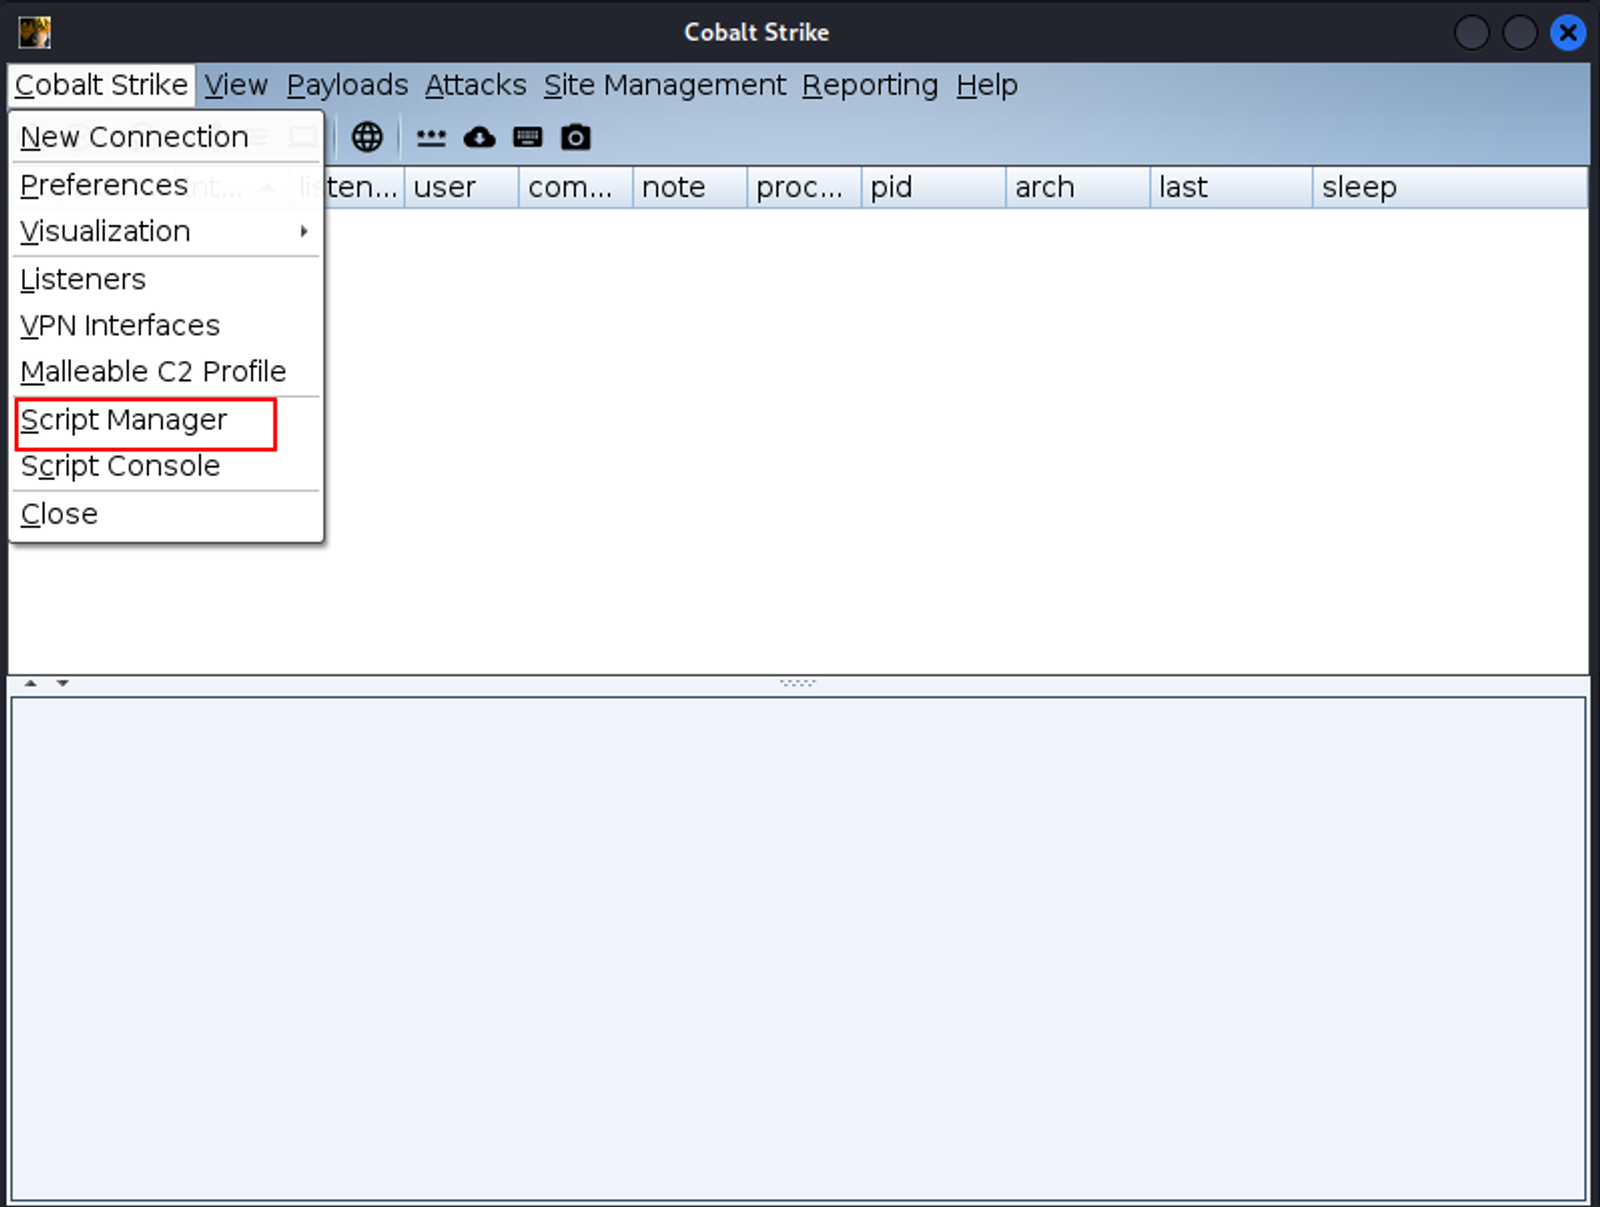Open the Attacks menu
This screenshot has width=1600, height=1207.
pos(475,85)
